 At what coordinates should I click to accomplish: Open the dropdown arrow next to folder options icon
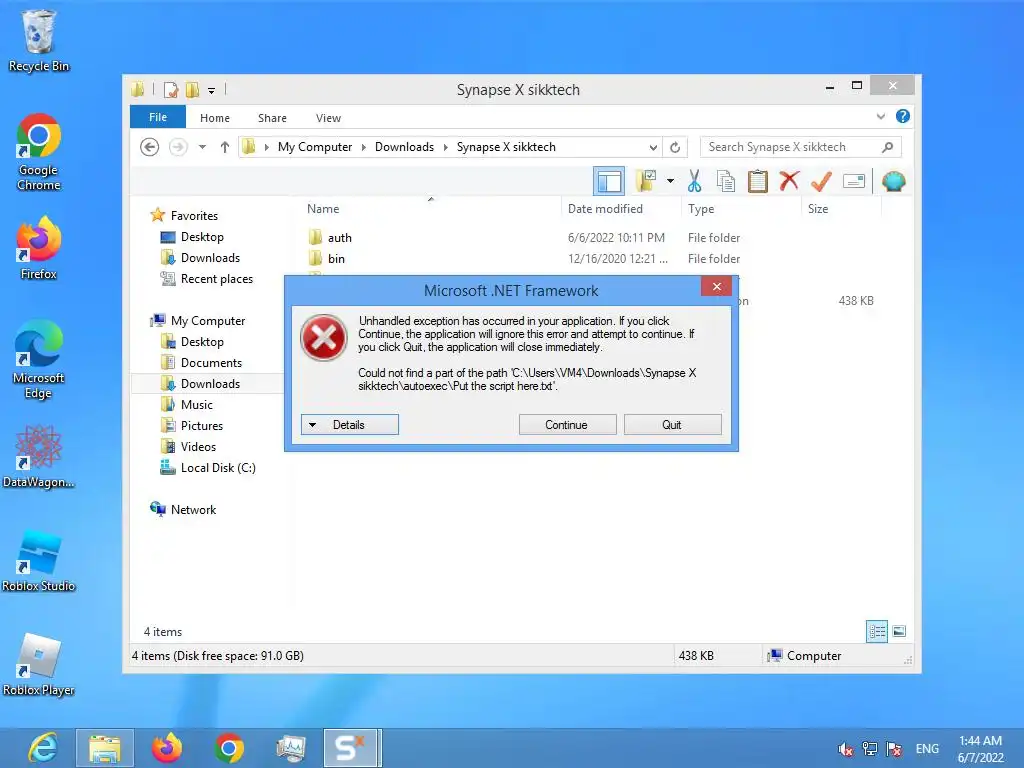point(670,181)
